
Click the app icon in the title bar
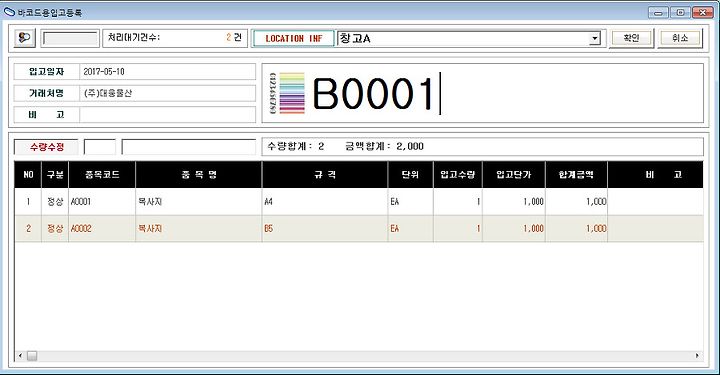(9, 12)
